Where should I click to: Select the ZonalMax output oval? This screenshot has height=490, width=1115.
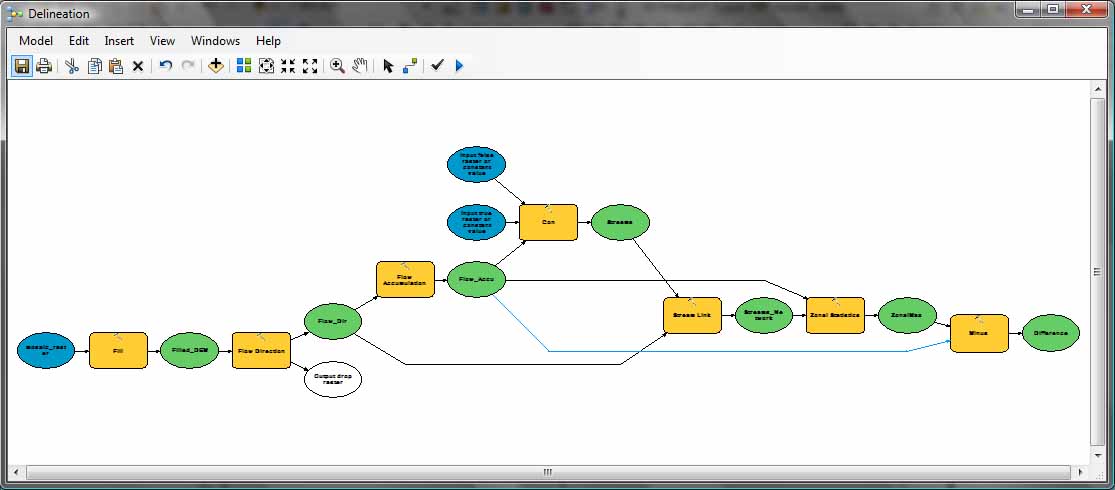point(907,315)
